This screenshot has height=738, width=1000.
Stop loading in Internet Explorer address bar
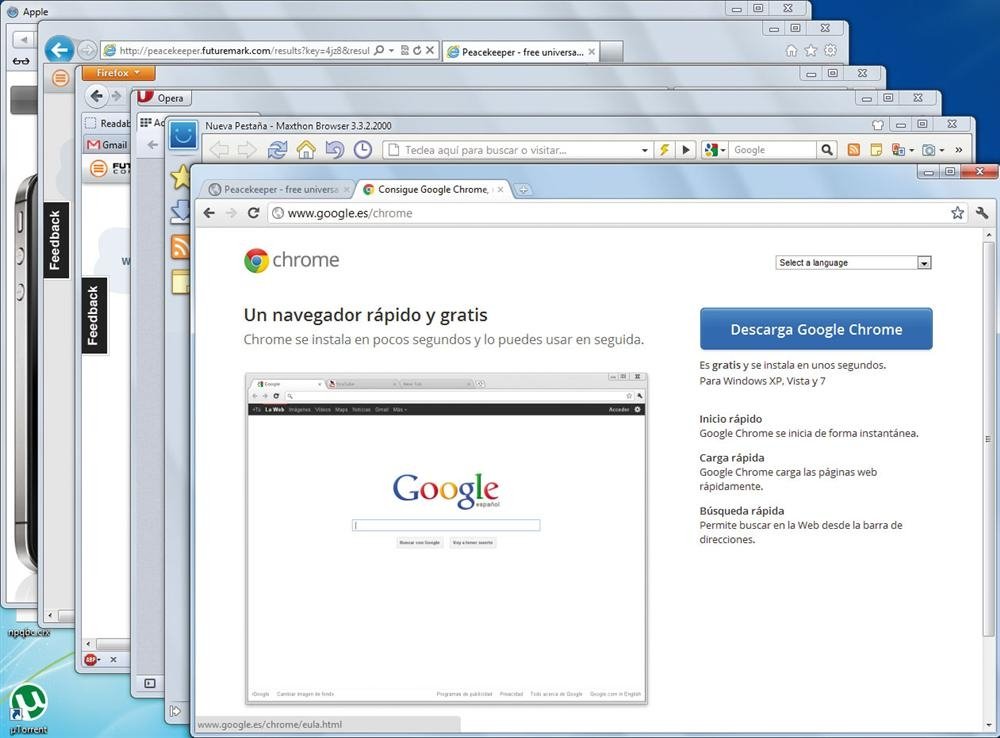430,50
